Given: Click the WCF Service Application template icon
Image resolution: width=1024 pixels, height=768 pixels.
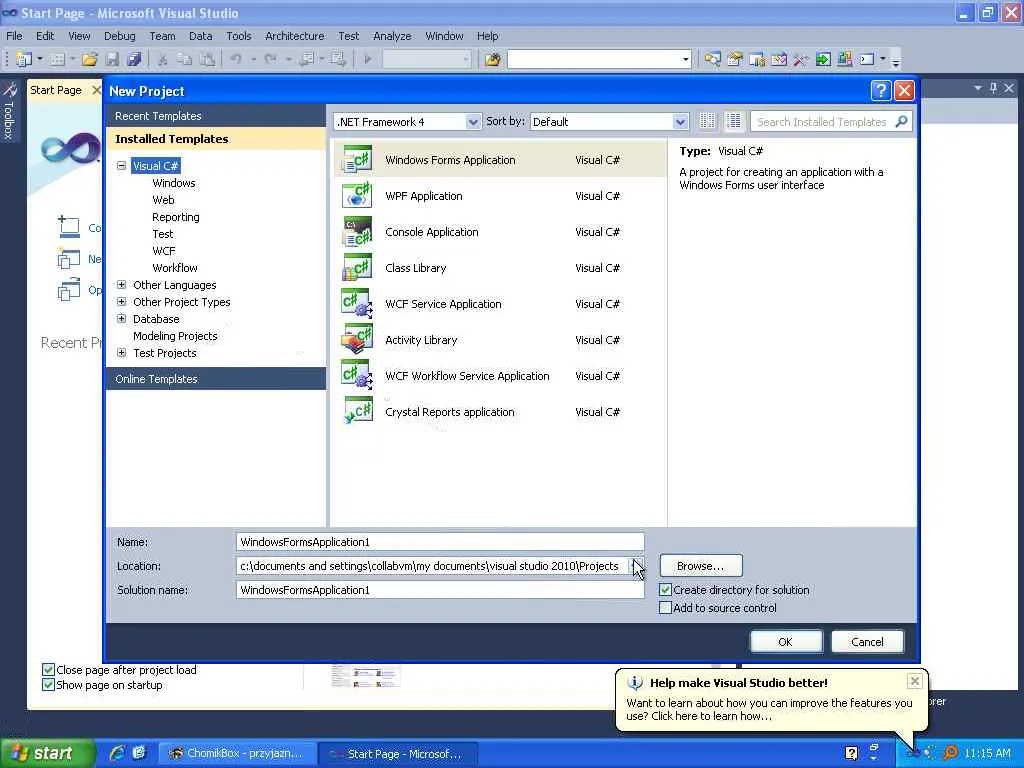Looking at the screenshot, I should [x=357, y=304].
